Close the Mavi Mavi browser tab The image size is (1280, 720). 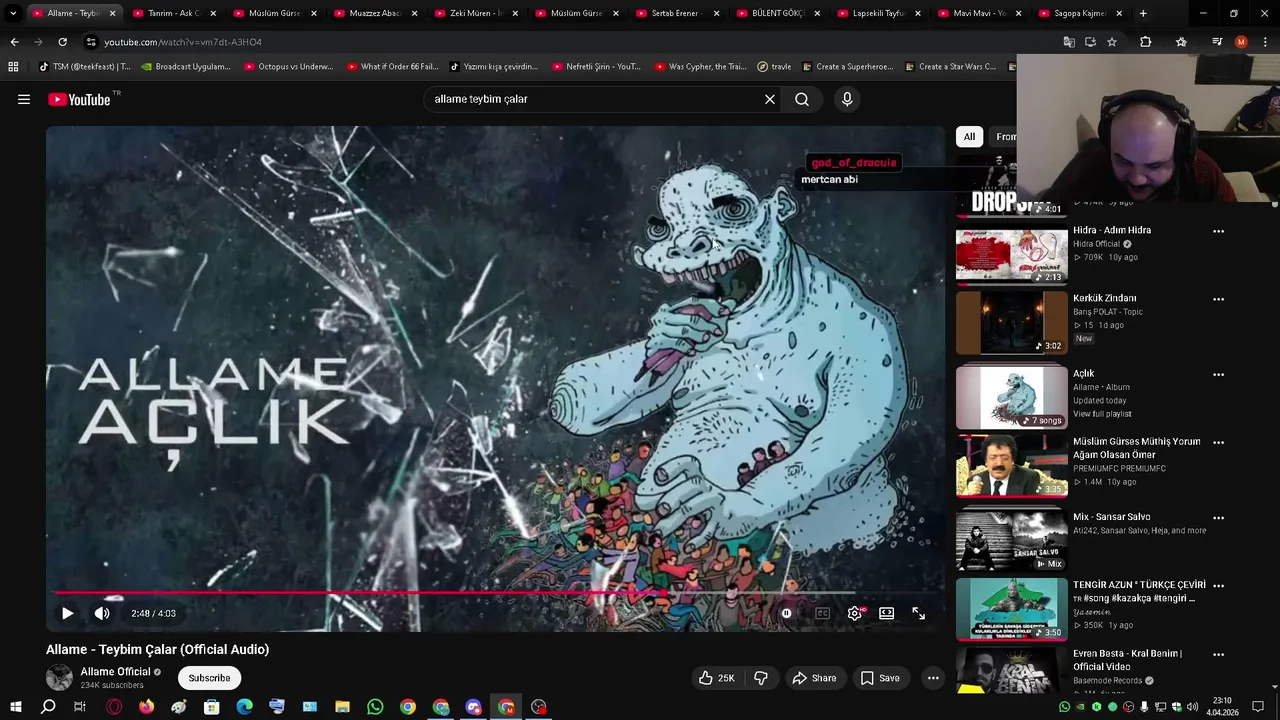1018,13
